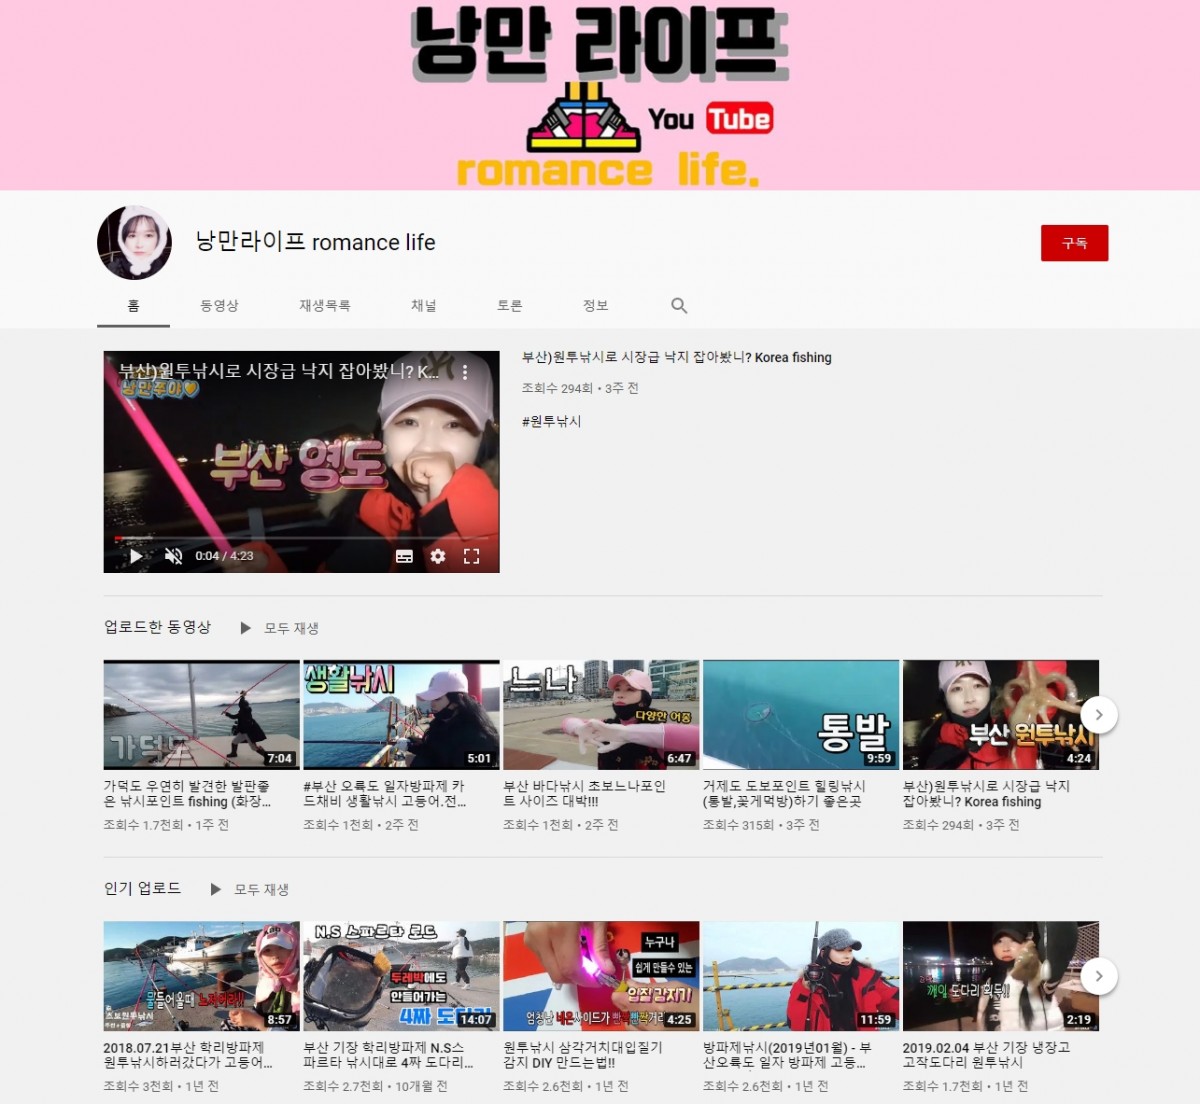The height and width of the screenshot is (1104, 1200).
Task: Open player settings gear icon
Action: click(438, 556)
